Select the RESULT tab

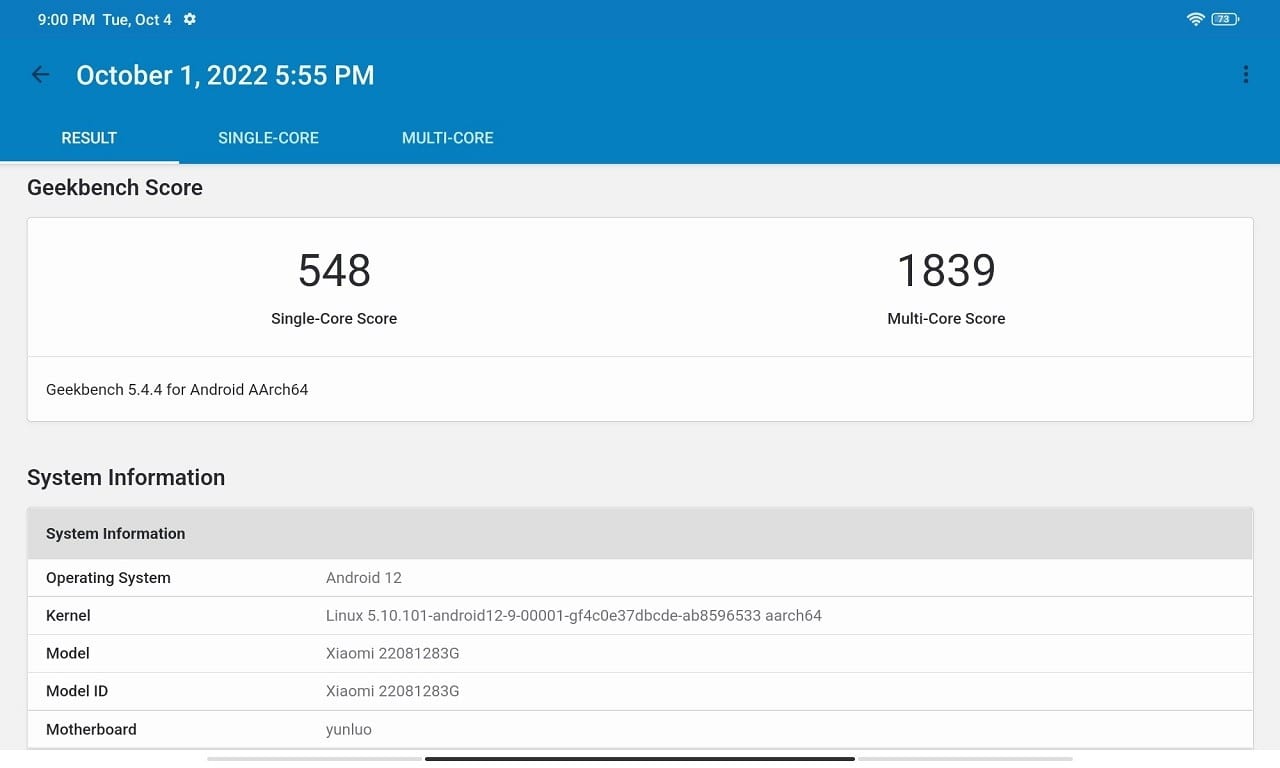point(89,138)
